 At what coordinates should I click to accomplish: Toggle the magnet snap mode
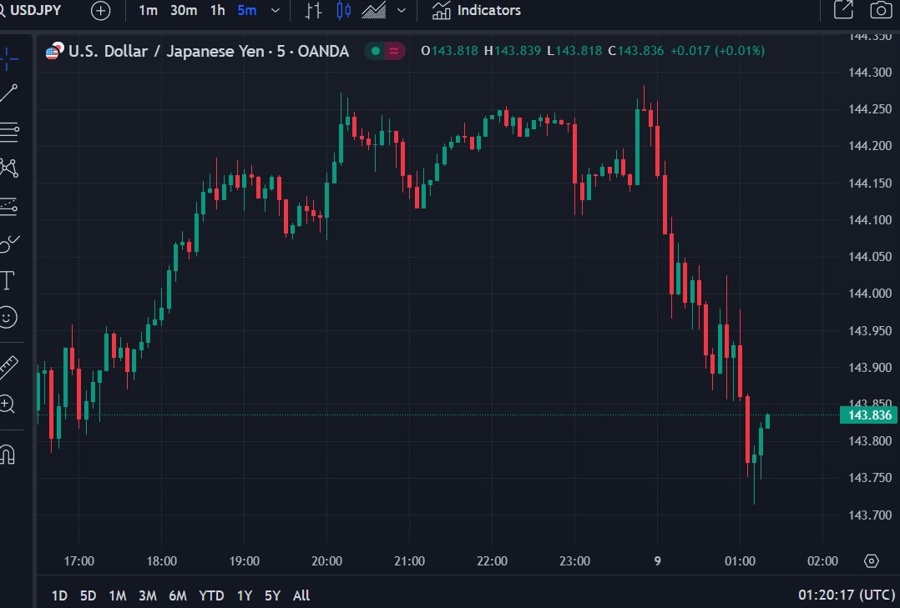click(8, 454)
